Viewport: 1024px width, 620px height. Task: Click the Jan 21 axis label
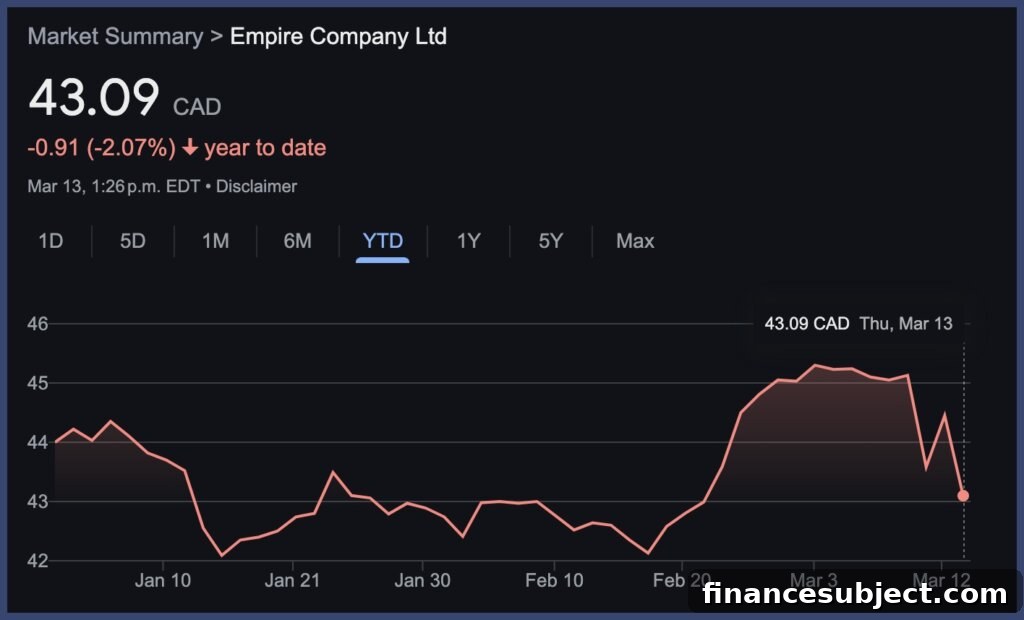[x=293, y=580]
